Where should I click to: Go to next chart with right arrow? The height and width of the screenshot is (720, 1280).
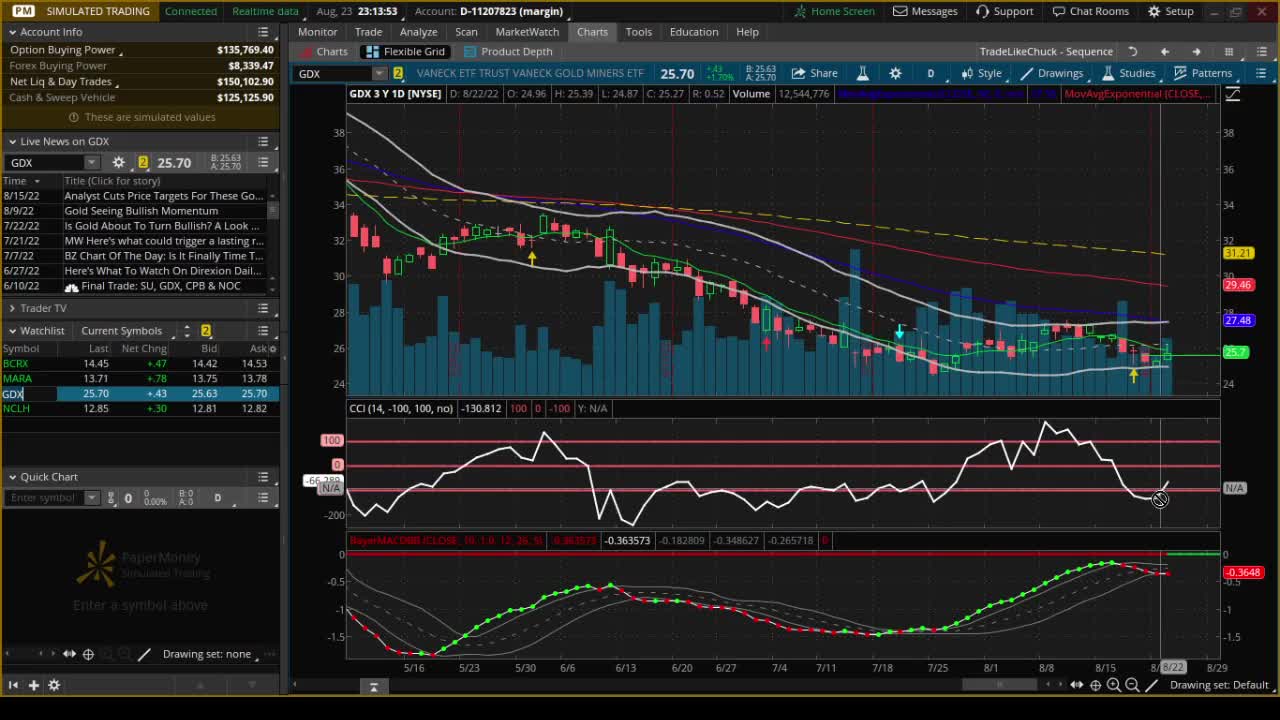1196,51
